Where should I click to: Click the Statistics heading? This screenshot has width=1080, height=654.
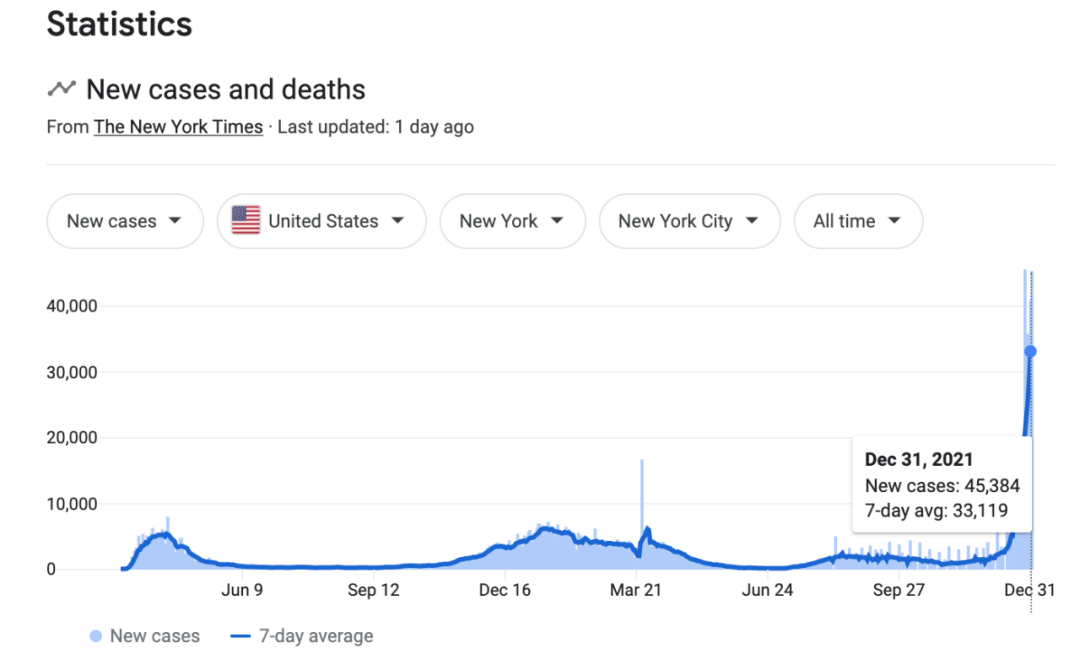coord(119,25)
